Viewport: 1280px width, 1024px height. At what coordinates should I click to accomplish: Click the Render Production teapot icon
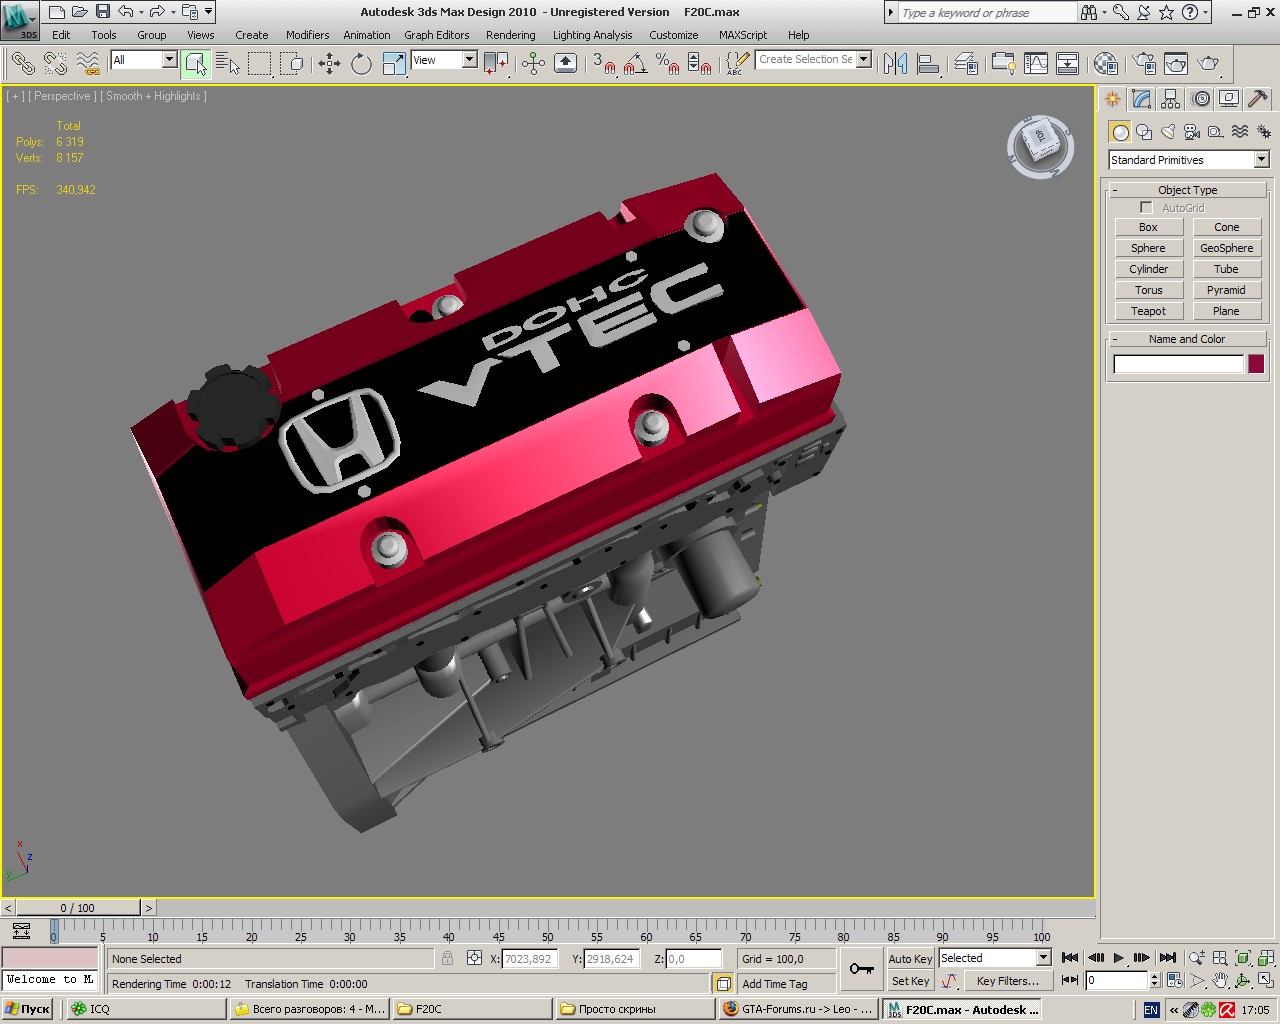[x=1209, y=64]
